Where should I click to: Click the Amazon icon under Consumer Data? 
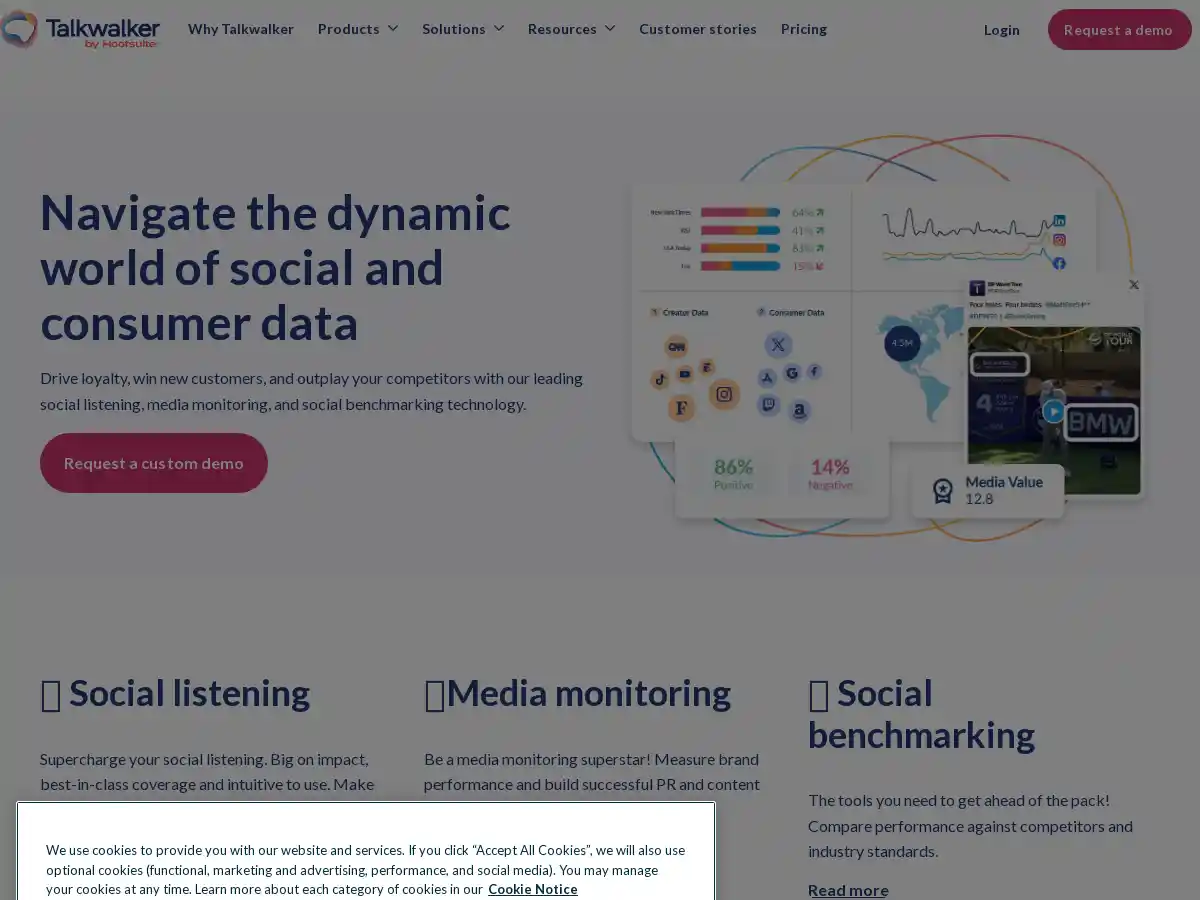[x=799, y=410]
